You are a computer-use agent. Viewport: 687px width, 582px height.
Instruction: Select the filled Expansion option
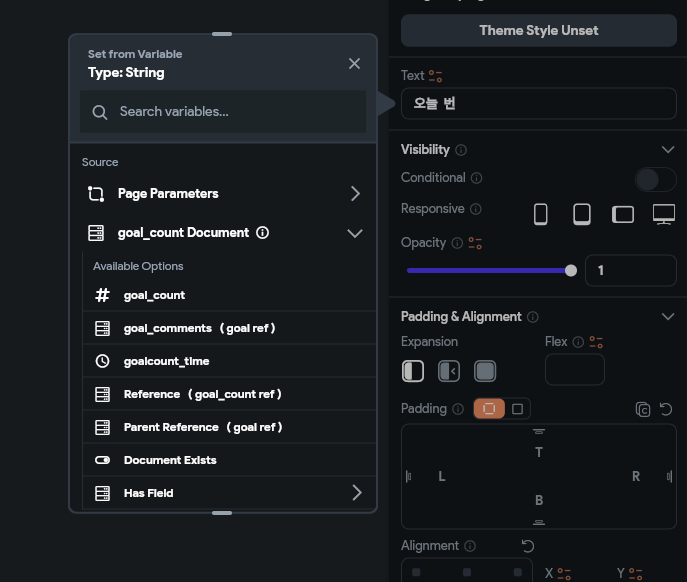[485, 371]
